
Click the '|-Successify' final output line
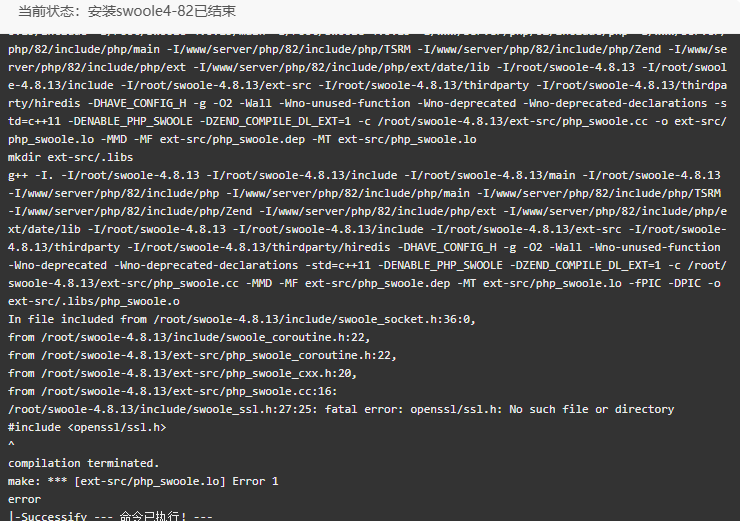click(x=110, y=516)
